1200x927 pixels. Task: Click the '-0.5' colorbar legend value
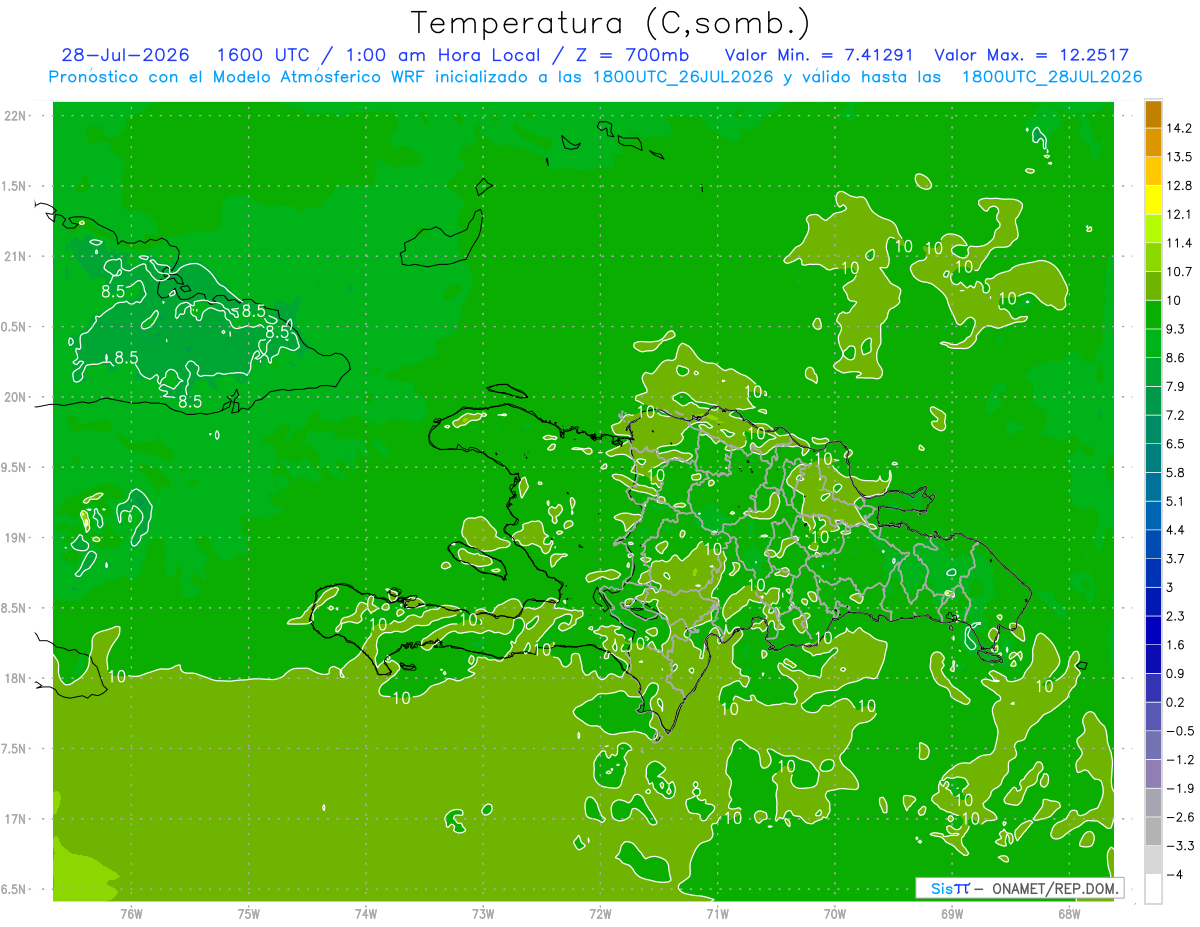pos(1179,731)
